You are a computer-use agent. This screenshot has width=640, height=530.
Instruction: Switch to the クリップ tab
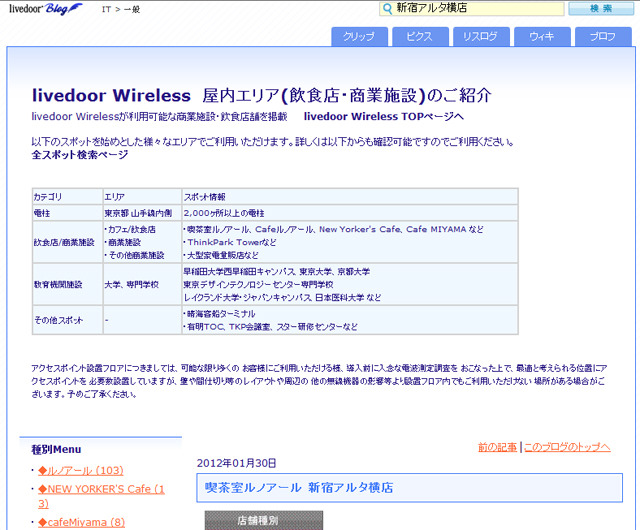pos(359,37)
